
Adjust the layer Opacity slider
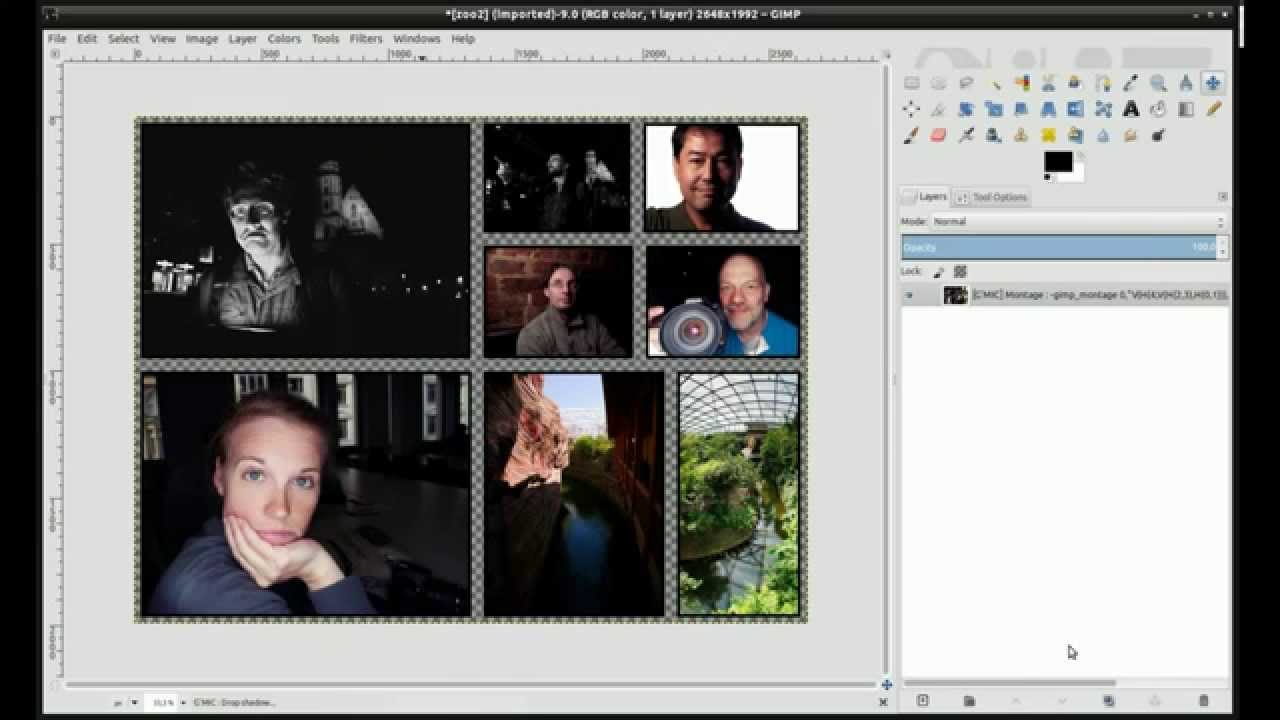[1060, 247]
